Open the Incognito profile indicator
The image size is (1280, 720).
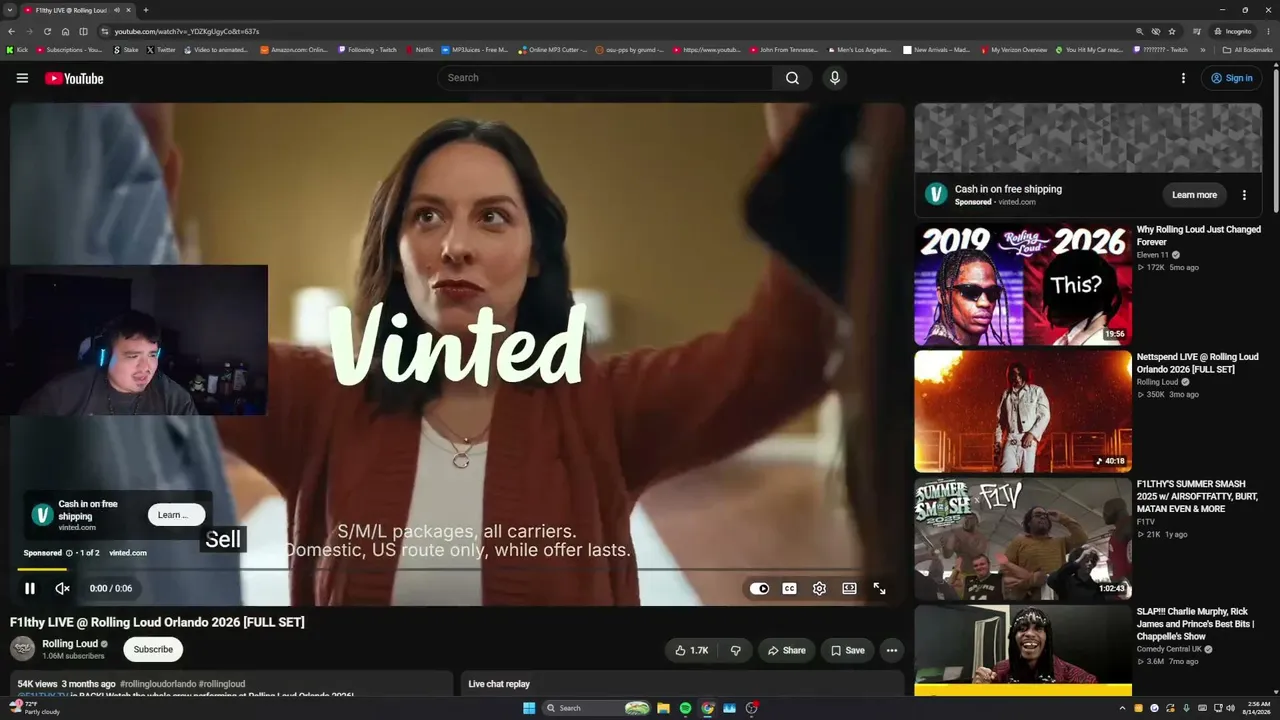[x=1232, y=31]
